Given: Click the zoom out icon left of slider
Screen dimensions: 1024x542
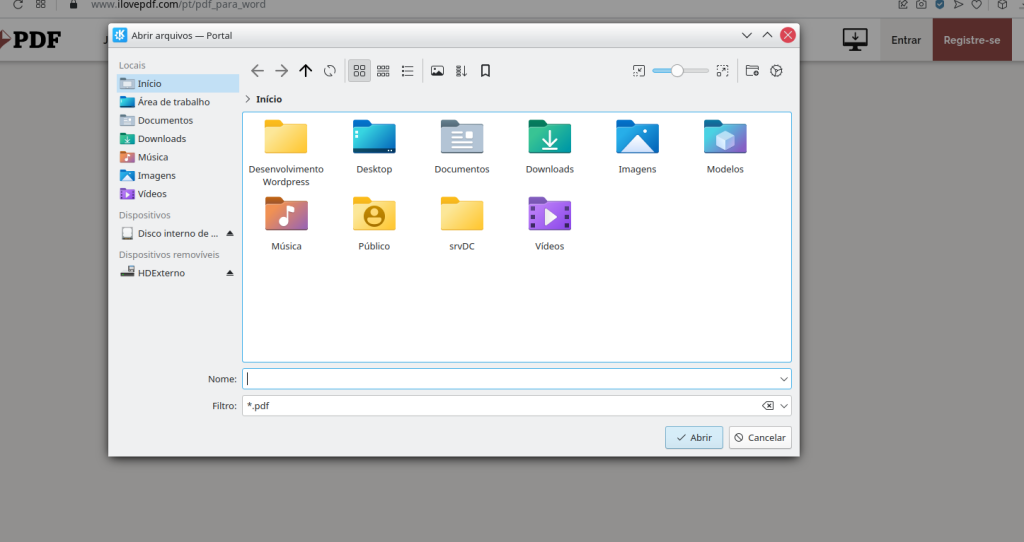Looking at the screenshot, I should coord(639,71).
